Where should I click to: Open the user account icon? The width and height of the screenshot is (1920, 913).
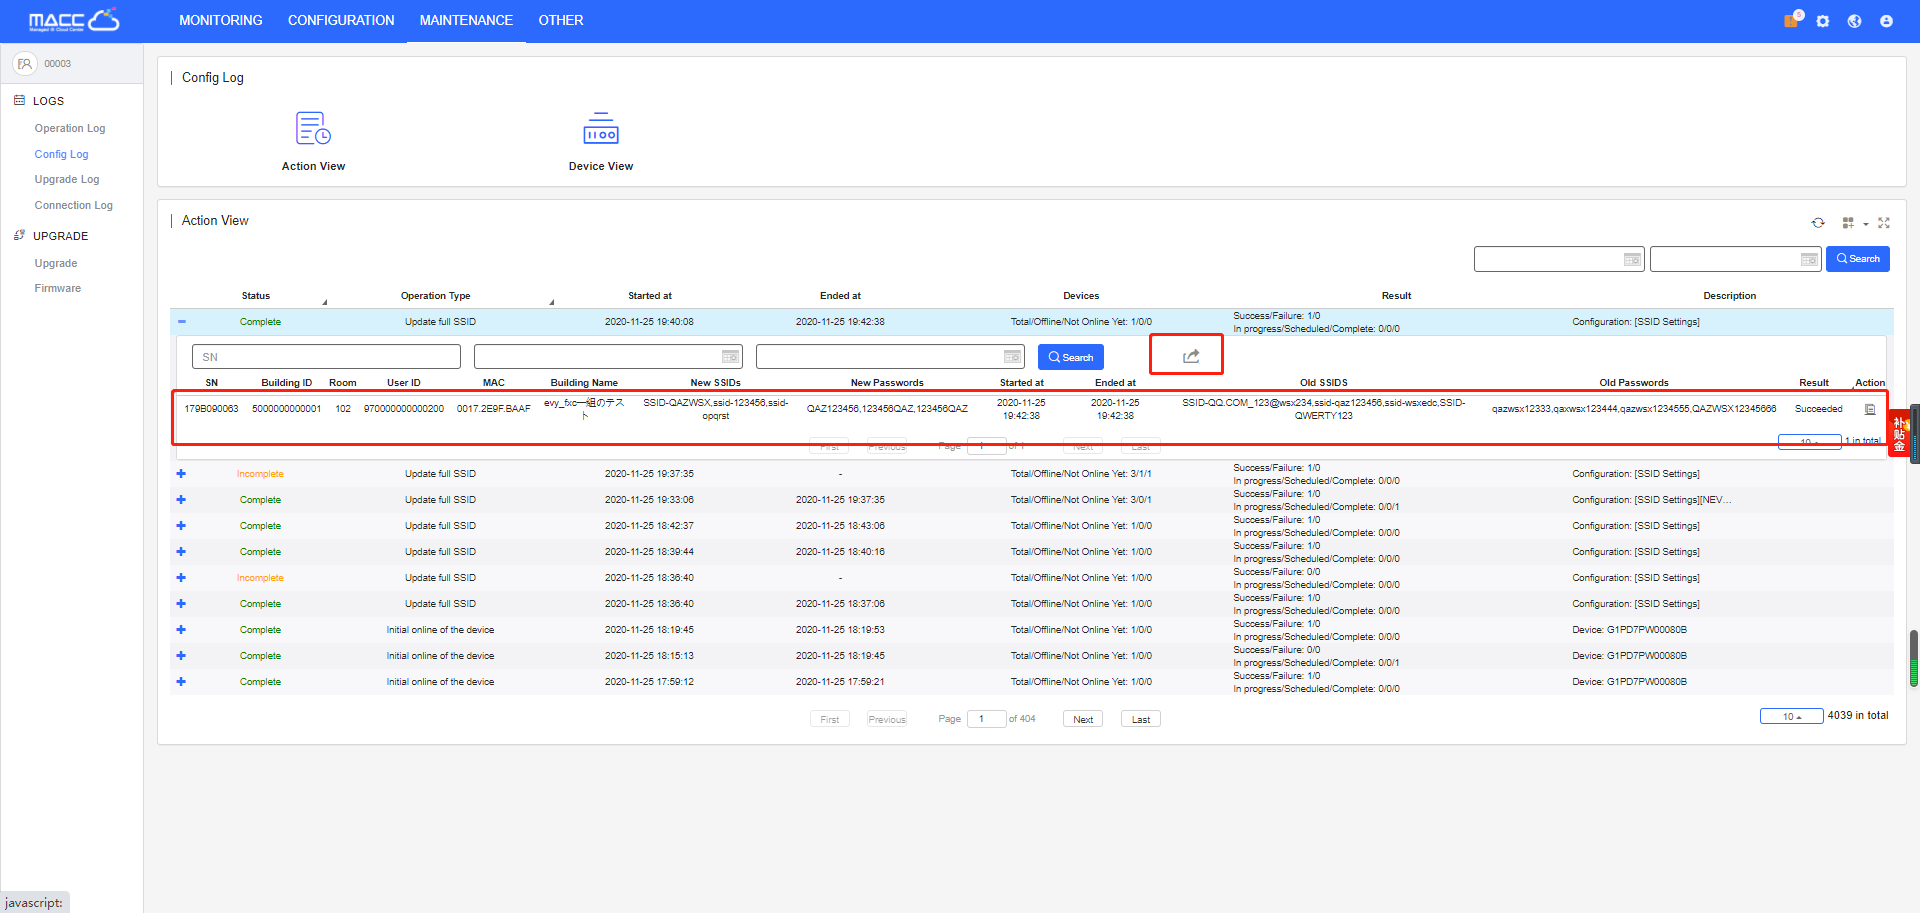[1886, 21]
